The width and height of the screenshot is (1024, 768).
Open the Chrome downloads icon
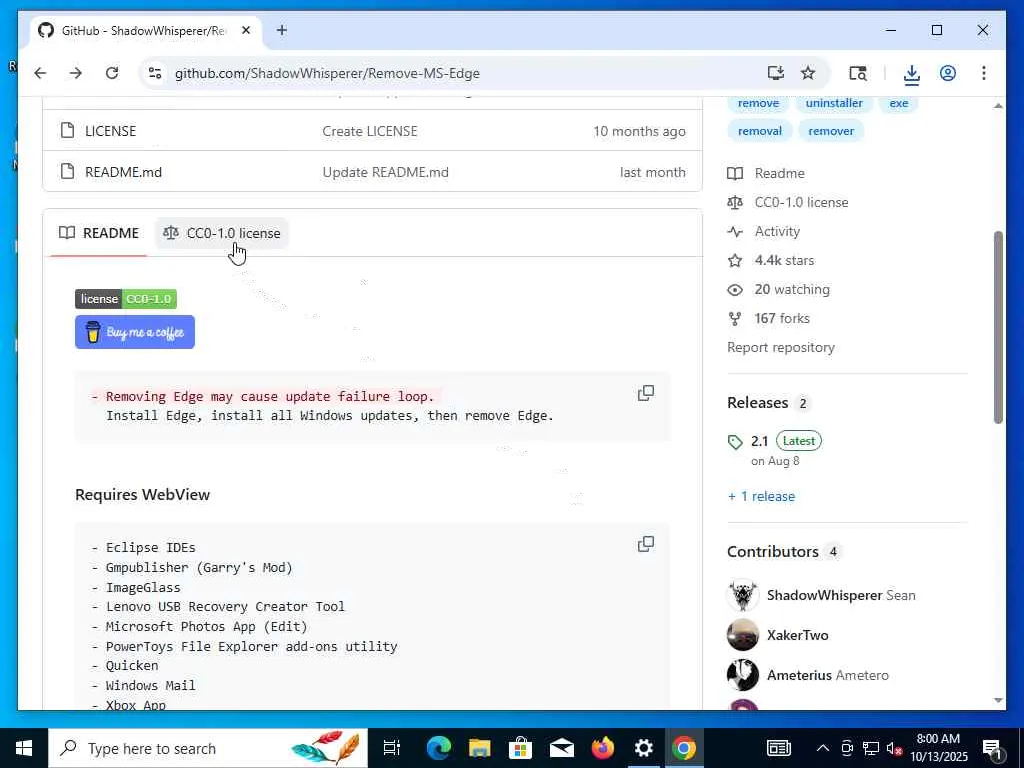pyautogui.click(x=912, y=74)
